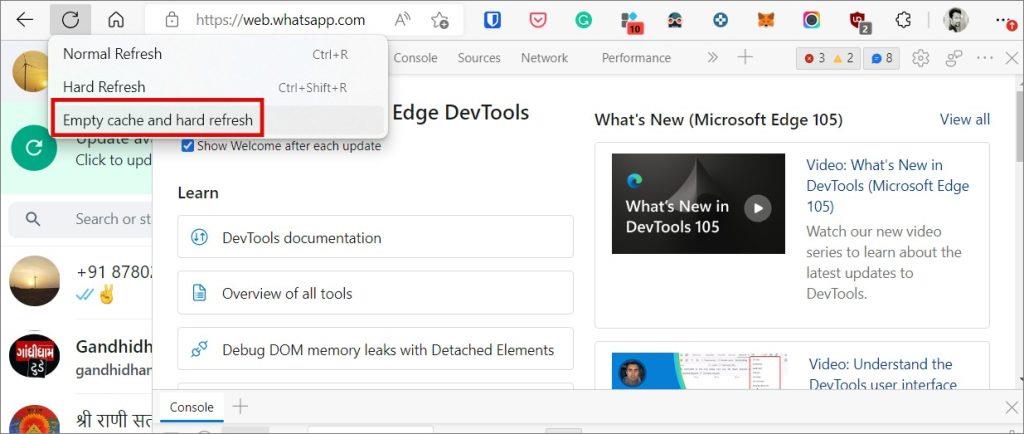Screen dimensions: 1024x434
Task: Click the address bar URL field
Action: [x=281, y=20]
